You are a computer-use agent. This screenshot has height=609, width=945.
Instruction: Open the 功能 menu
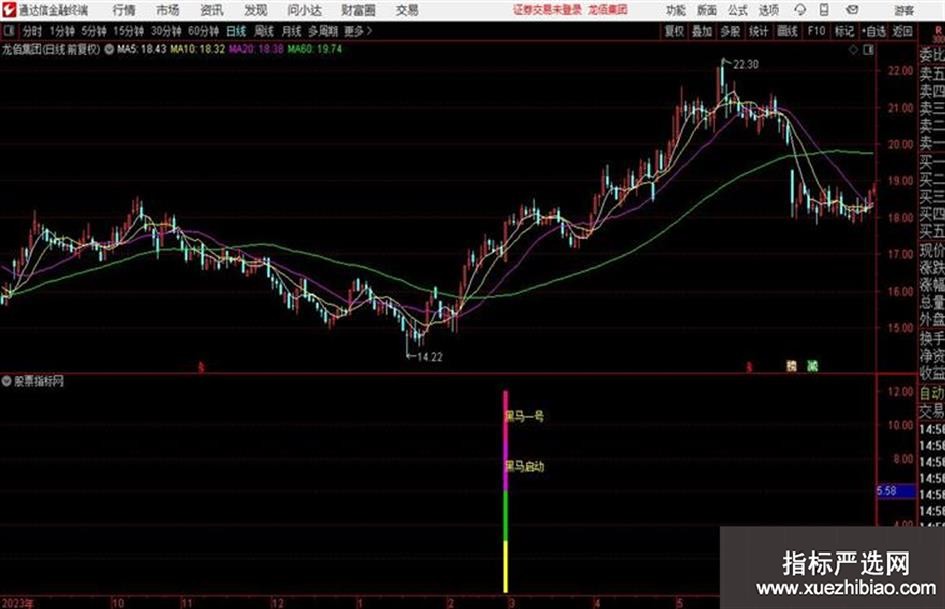pos(676,10)
